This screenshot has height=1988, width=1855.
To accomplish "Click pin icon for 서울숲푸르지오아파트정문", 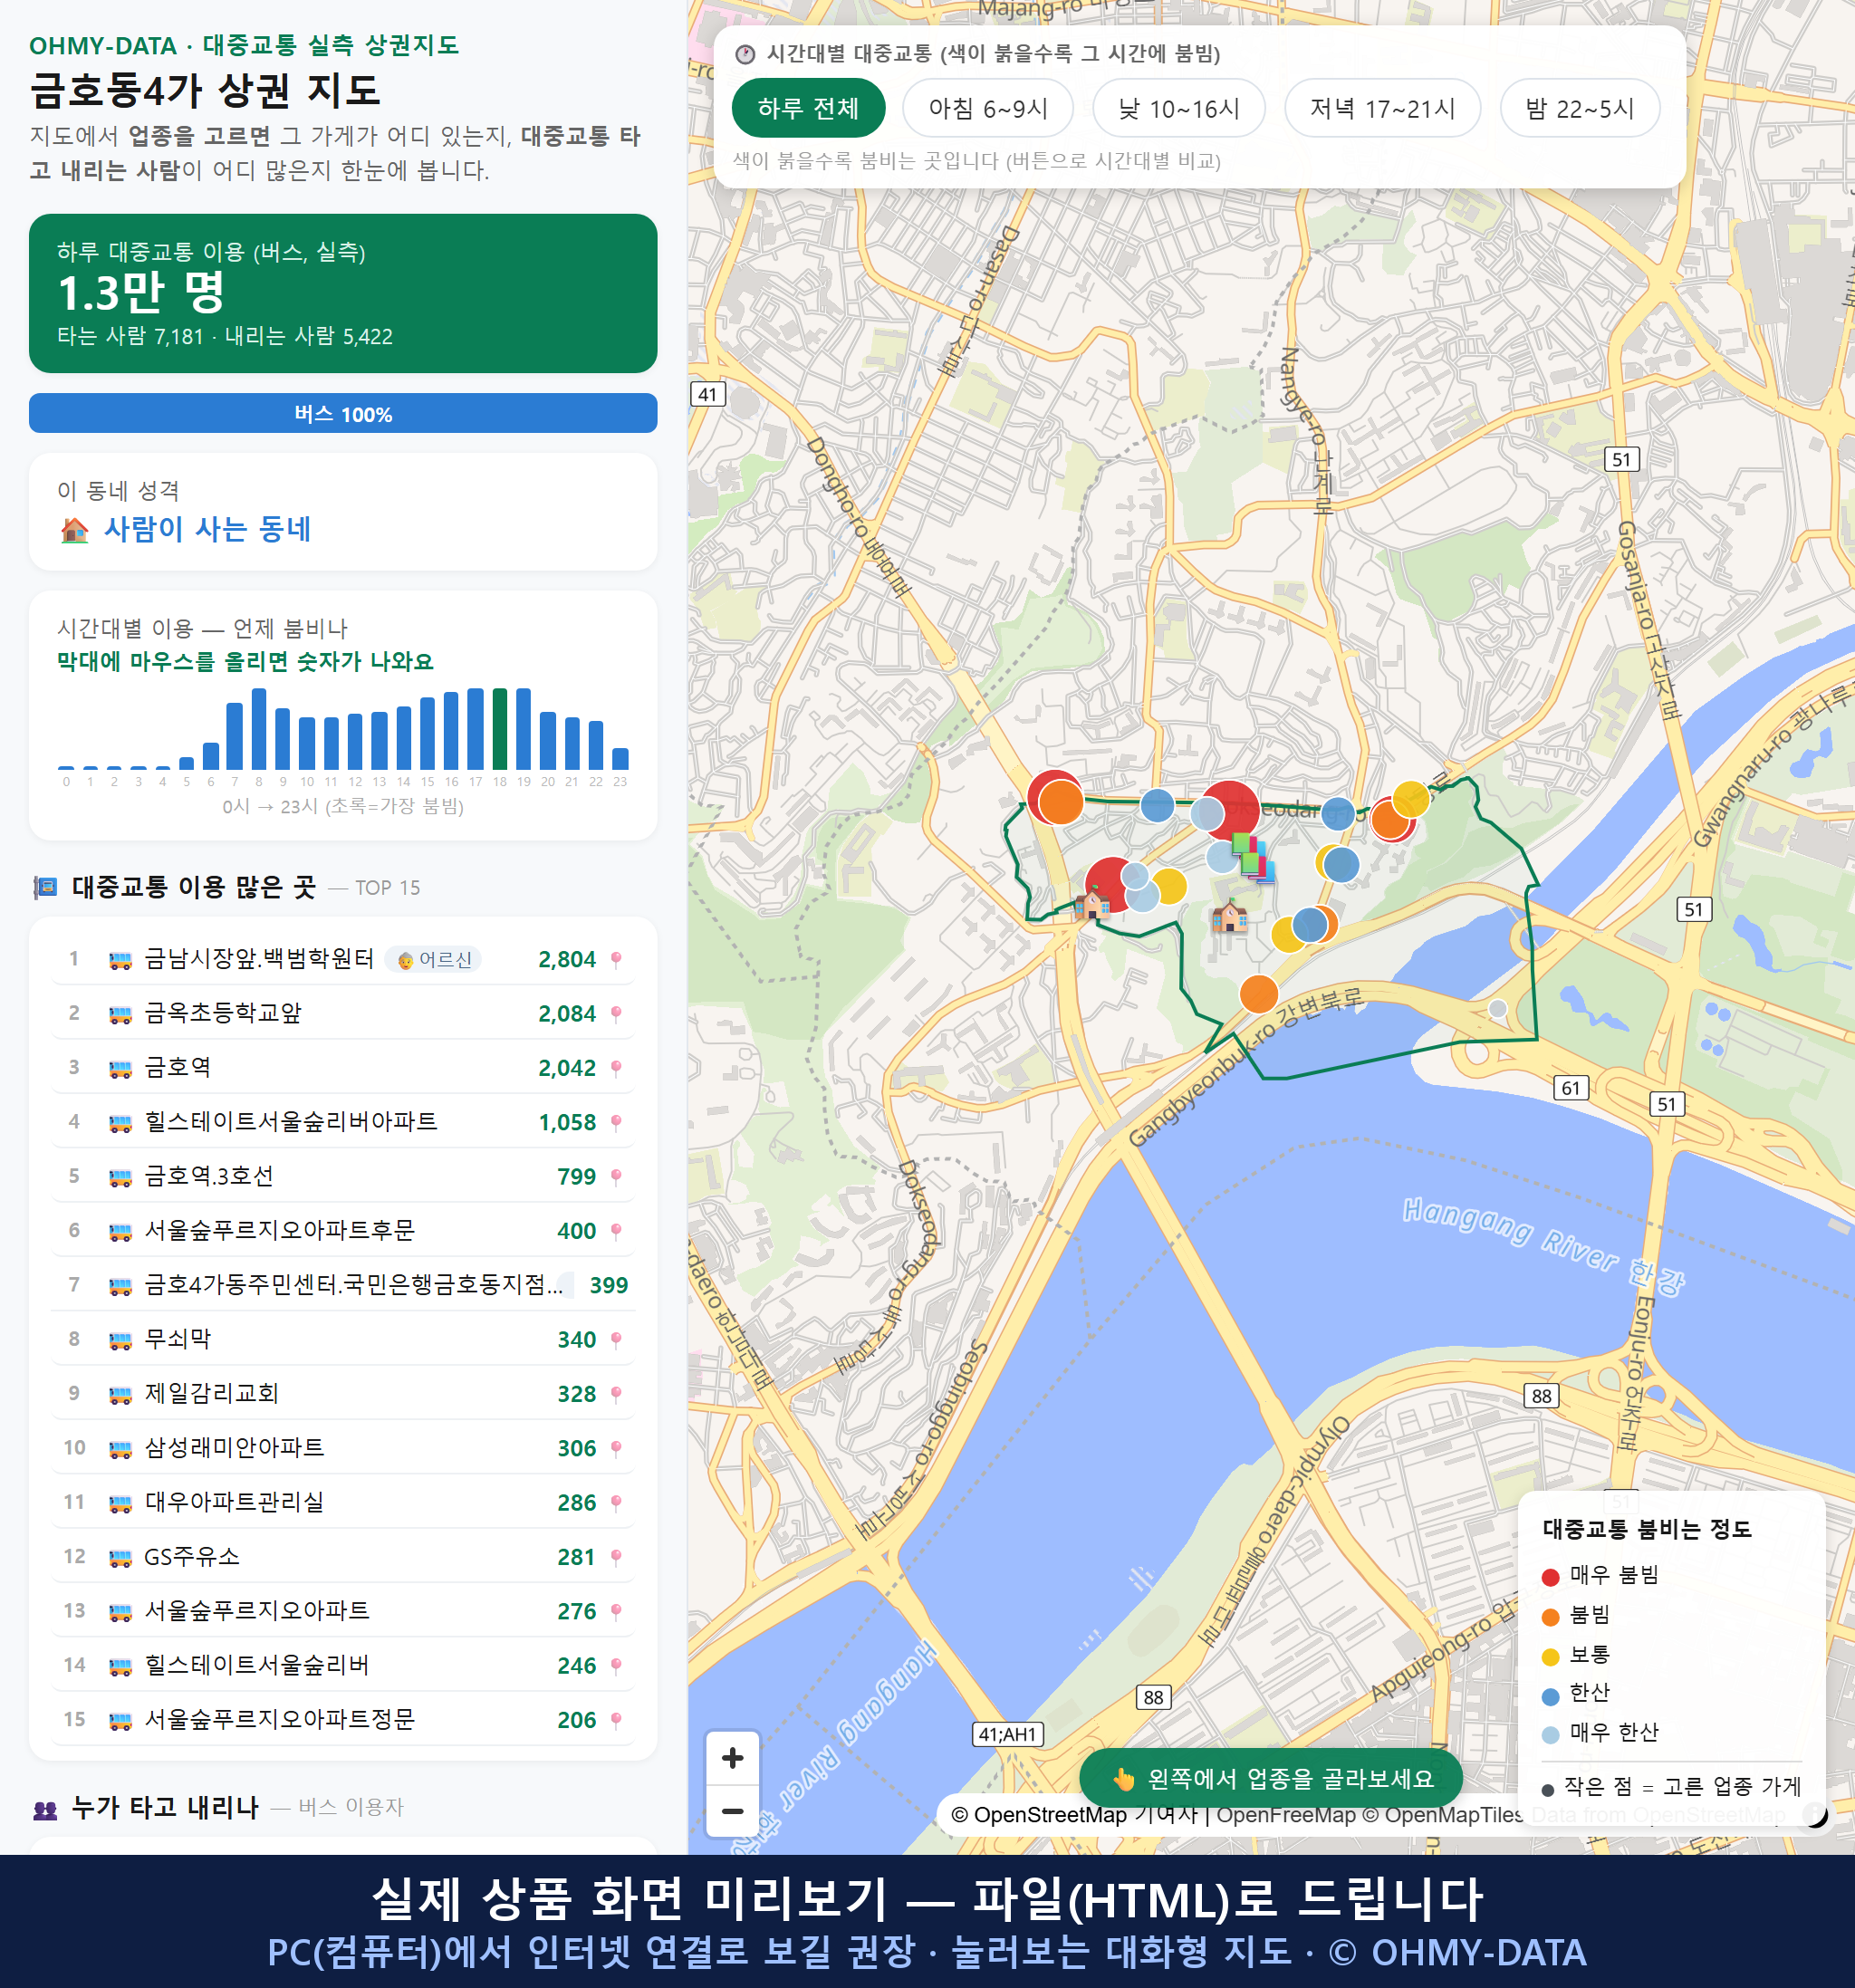I will (x=616, y=1720).
